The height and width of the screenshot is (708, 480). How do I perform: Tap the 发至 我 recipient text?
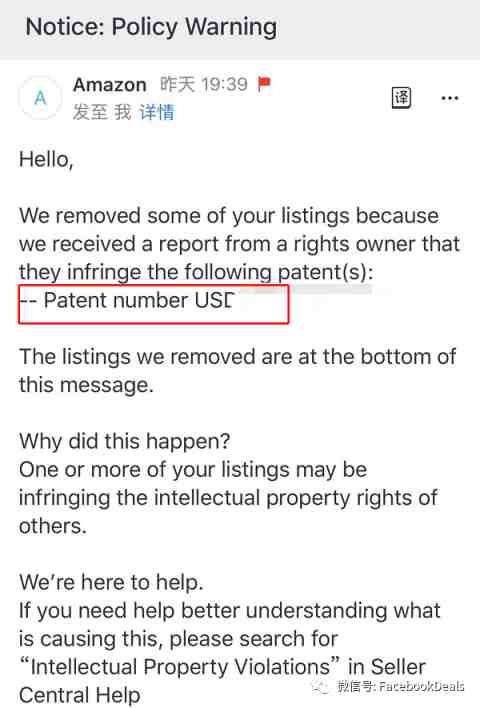point(102,112)
